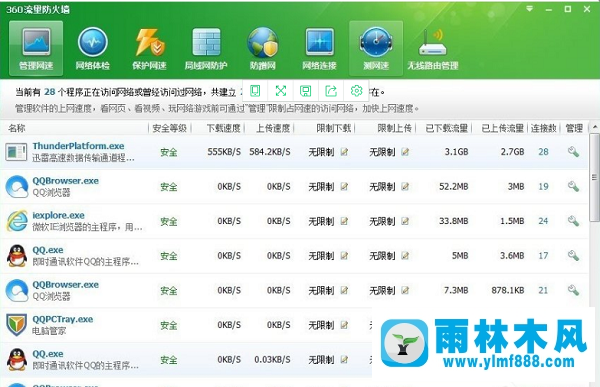Screen dimensions: 600x387
Task: Click the program list scrollbar up arrow
Action: tap(594, 127)
